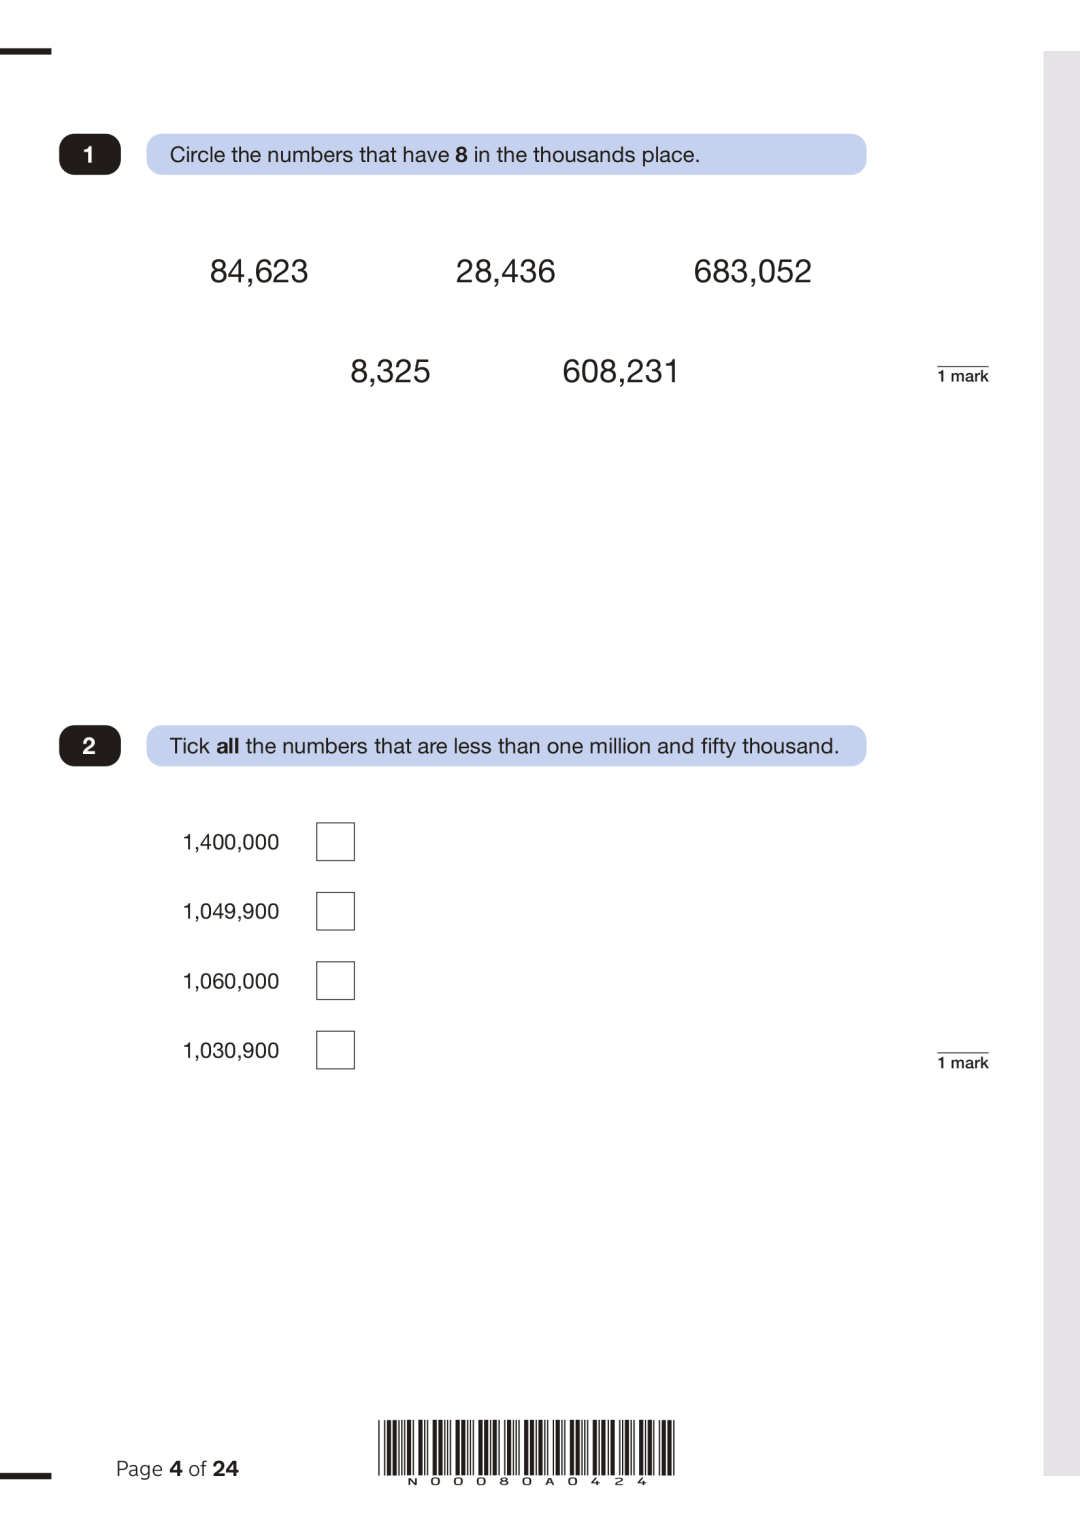Click the question 2 instruction banner
The height and width of the screenshot is (1527, 1080).
coord(506,746)
